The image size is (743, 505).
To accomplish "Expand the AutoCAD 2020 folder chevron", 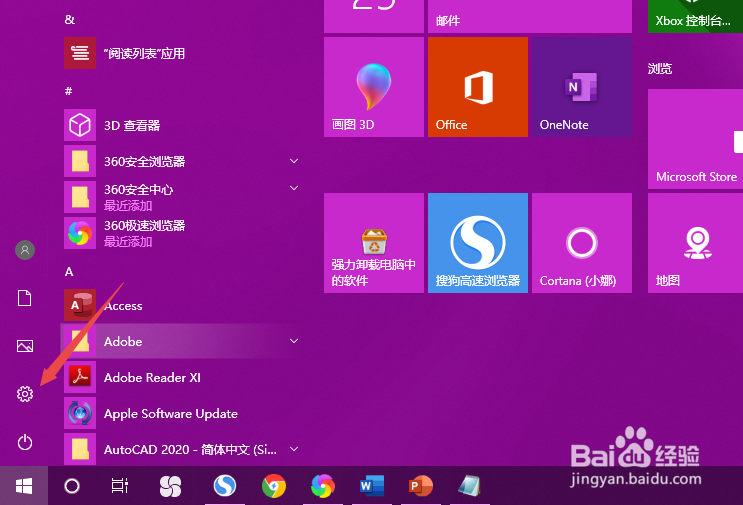I will [x=294, y=449].
